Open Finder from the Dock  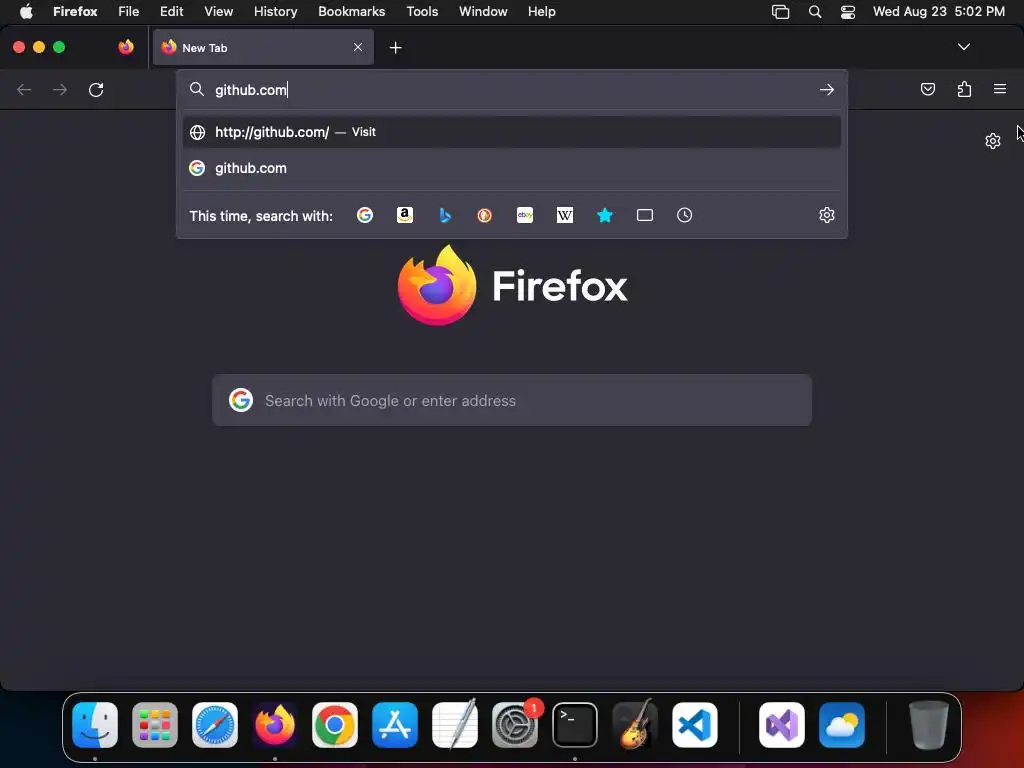[95, 725]
